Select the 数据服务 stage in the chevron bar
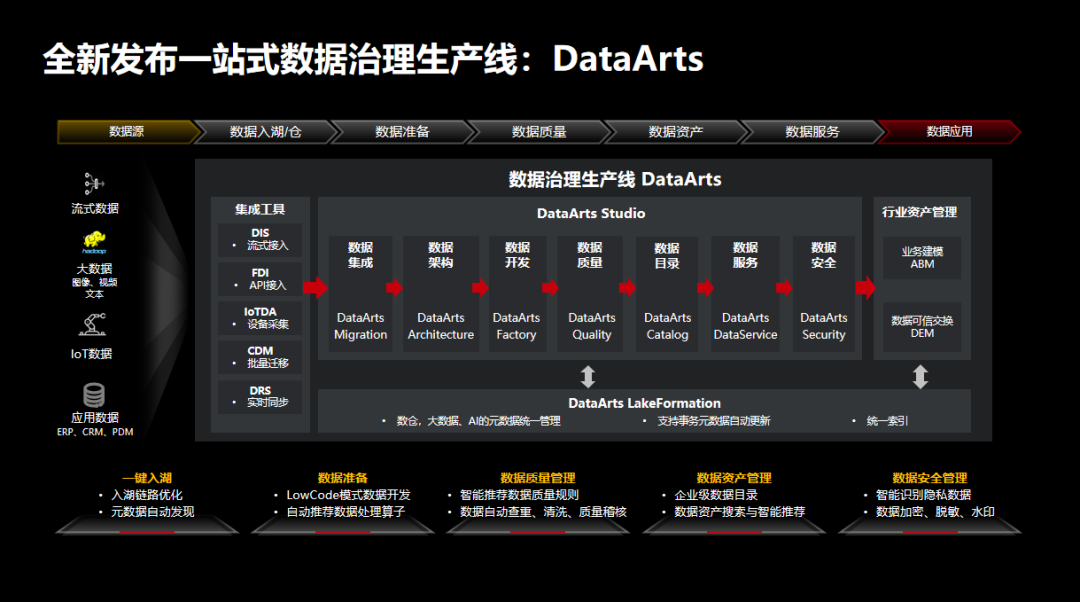1080x602 pixels. click(x=813, y=132)
